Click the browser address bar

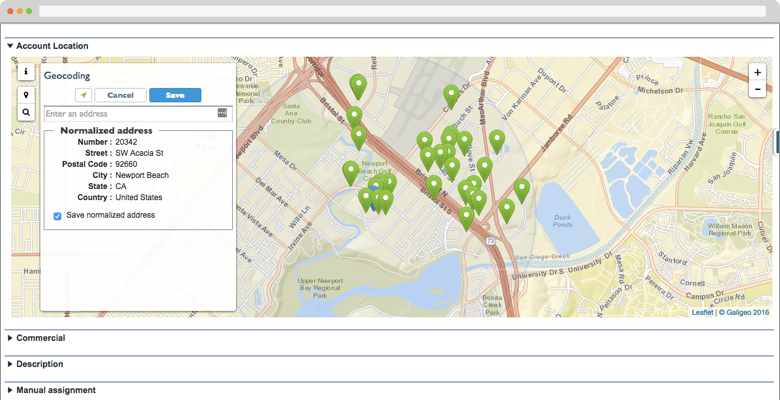point(400,10)
